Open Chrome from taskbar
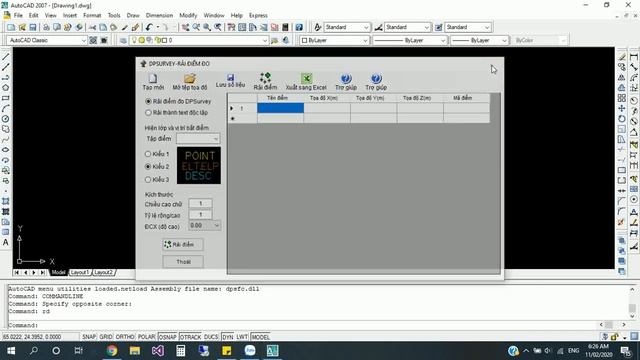 pos(112,351)
